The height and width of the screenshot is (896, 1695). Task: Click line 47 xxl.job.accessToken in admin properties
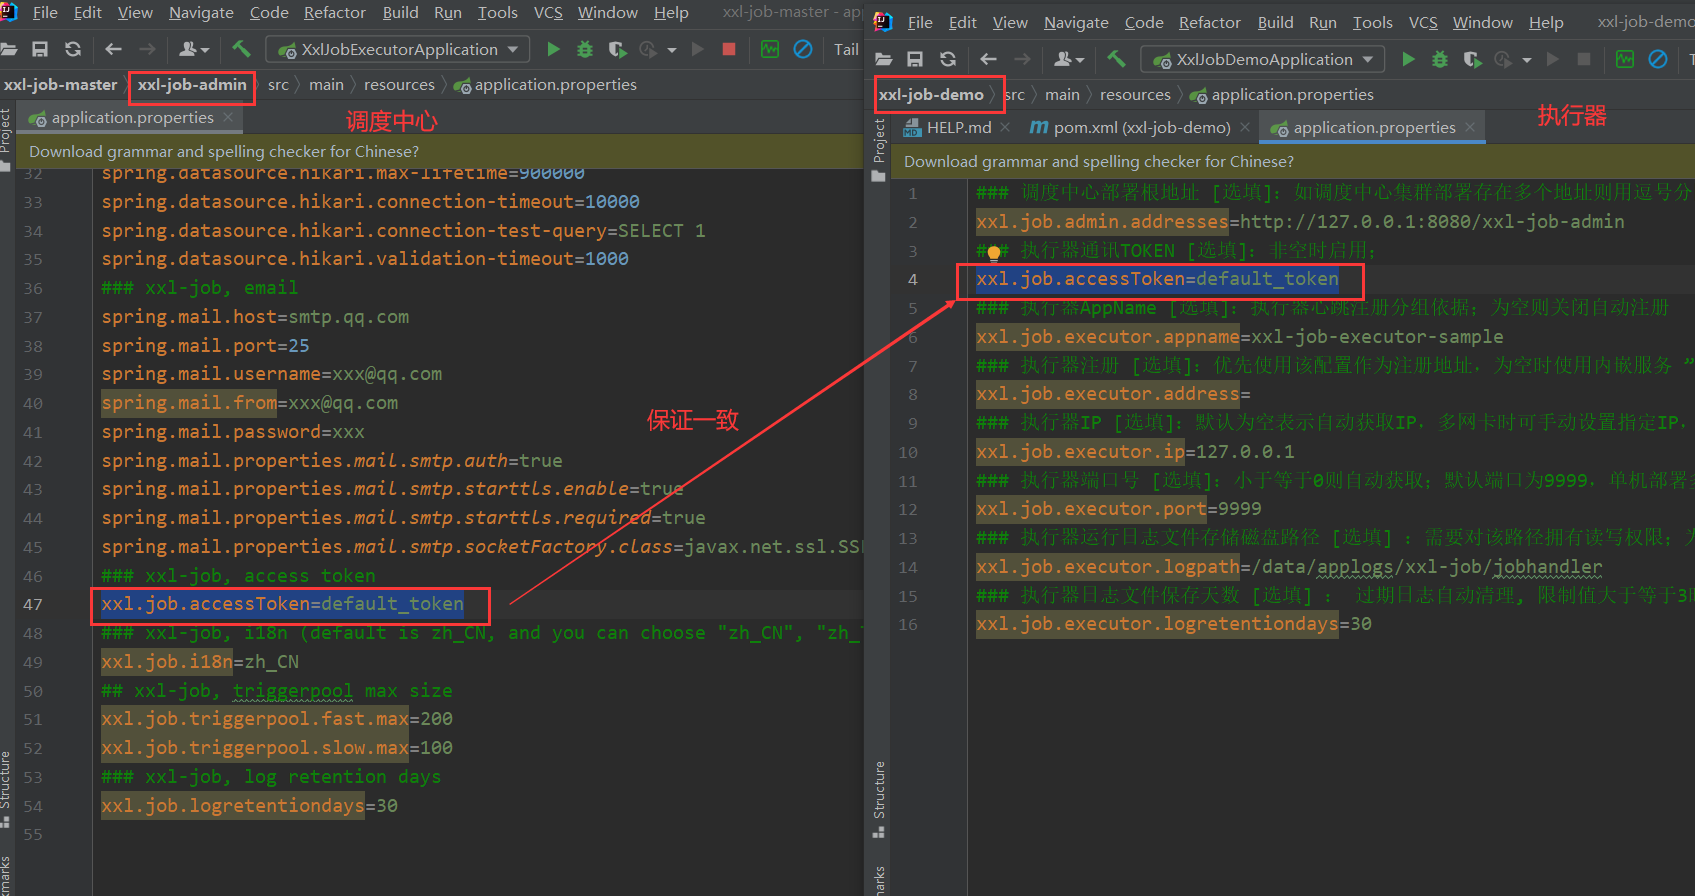click(x=282, y=604)
